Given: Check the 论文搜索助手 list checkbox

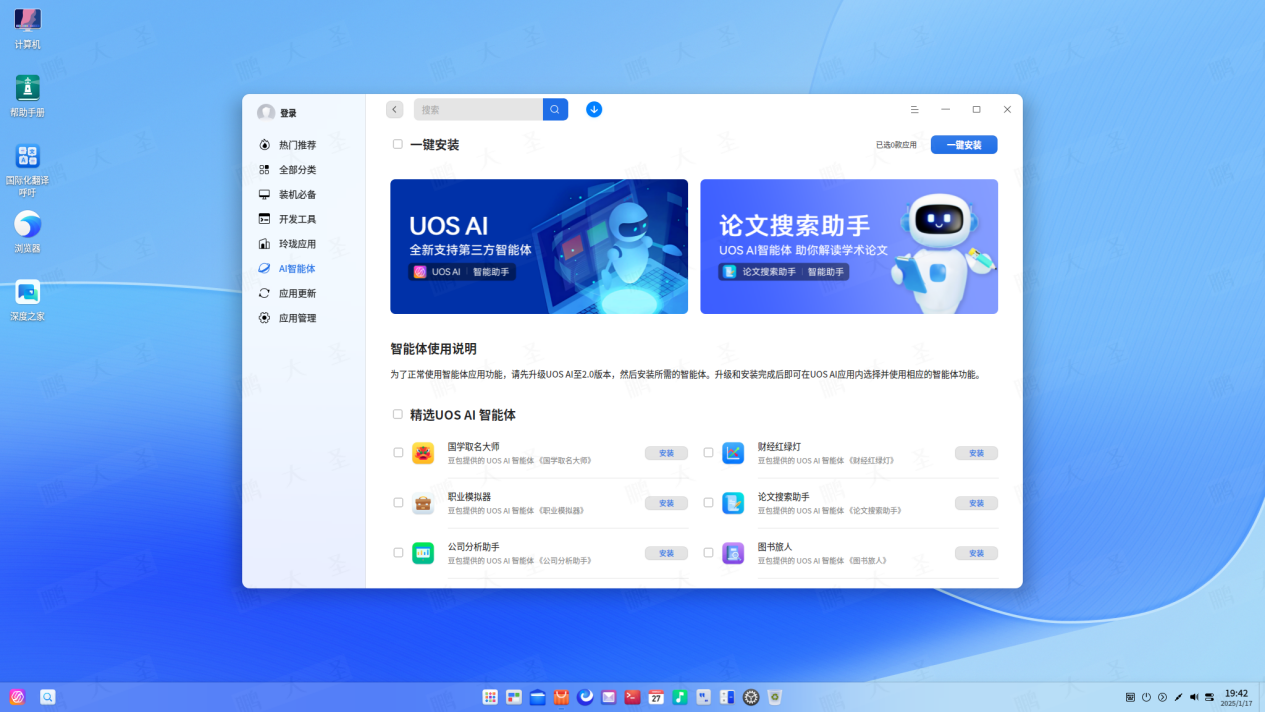Looking at the screenshot, I should click(708, 503).
